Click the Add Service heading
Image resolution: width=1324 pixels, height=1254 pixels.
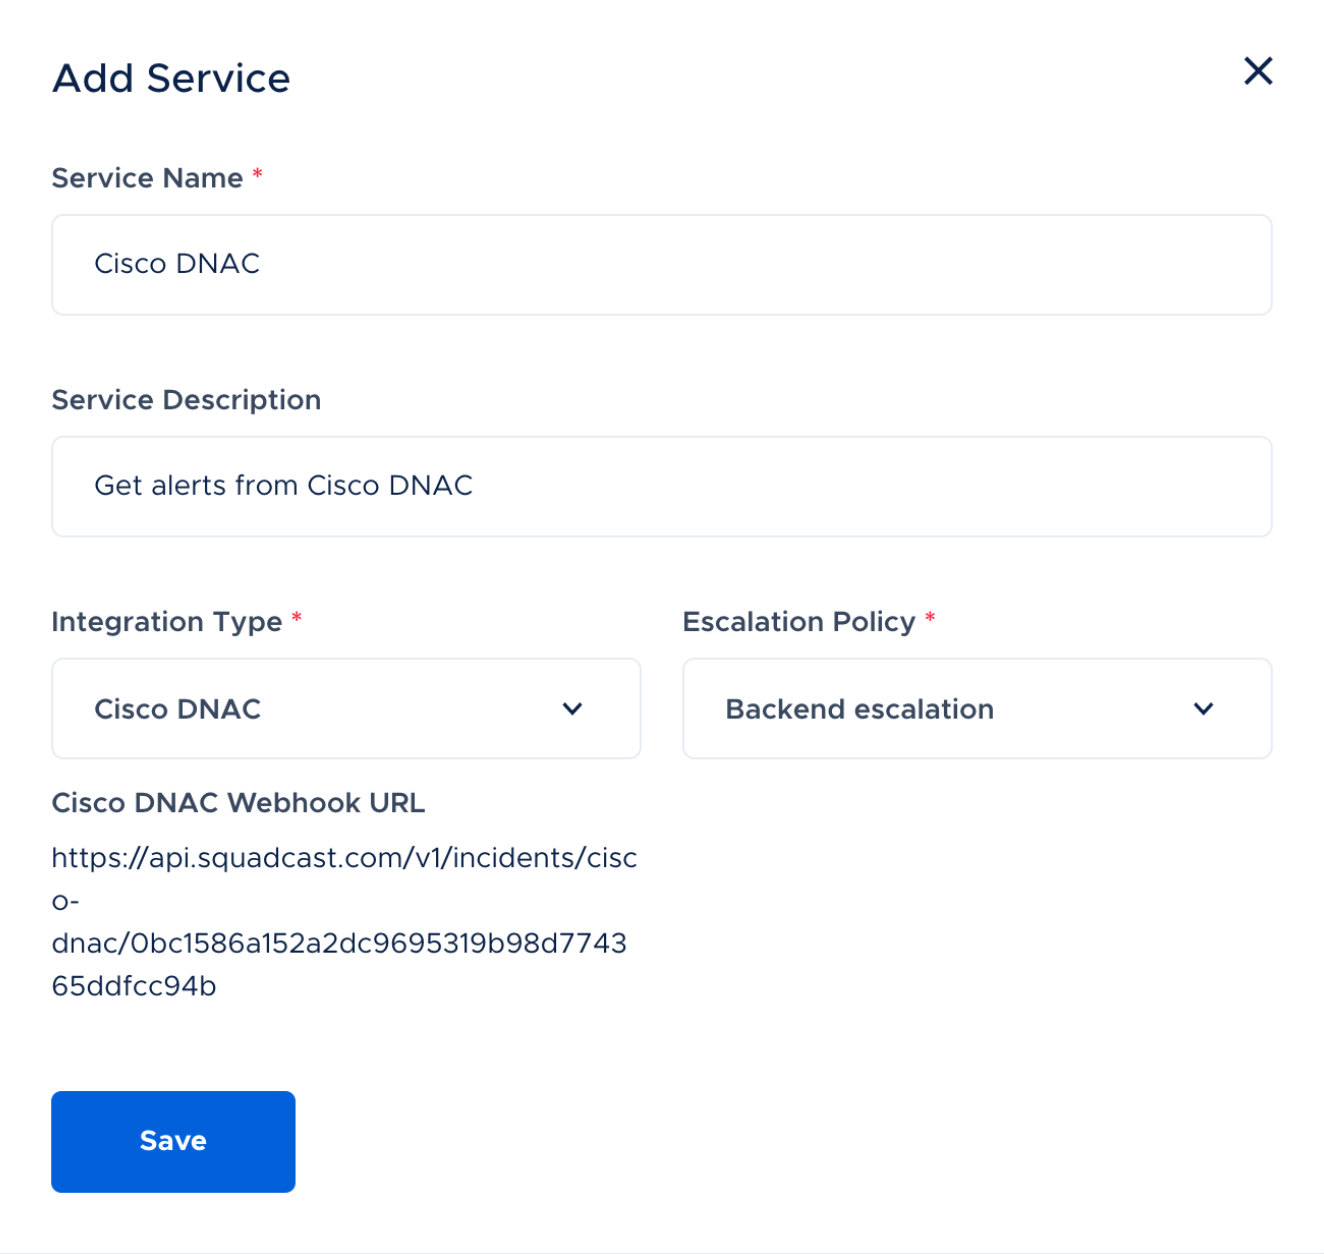tap(171, 78)
